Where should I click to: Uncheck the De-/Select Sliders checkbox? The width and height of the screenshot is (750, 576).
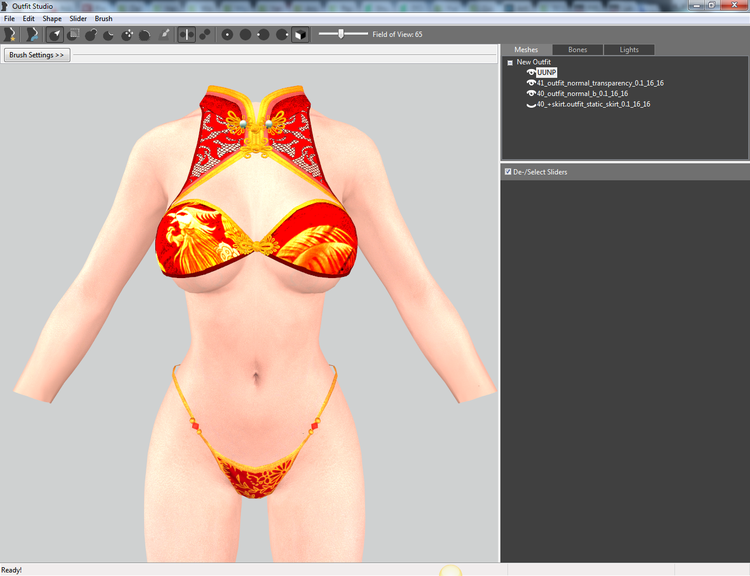508,171
